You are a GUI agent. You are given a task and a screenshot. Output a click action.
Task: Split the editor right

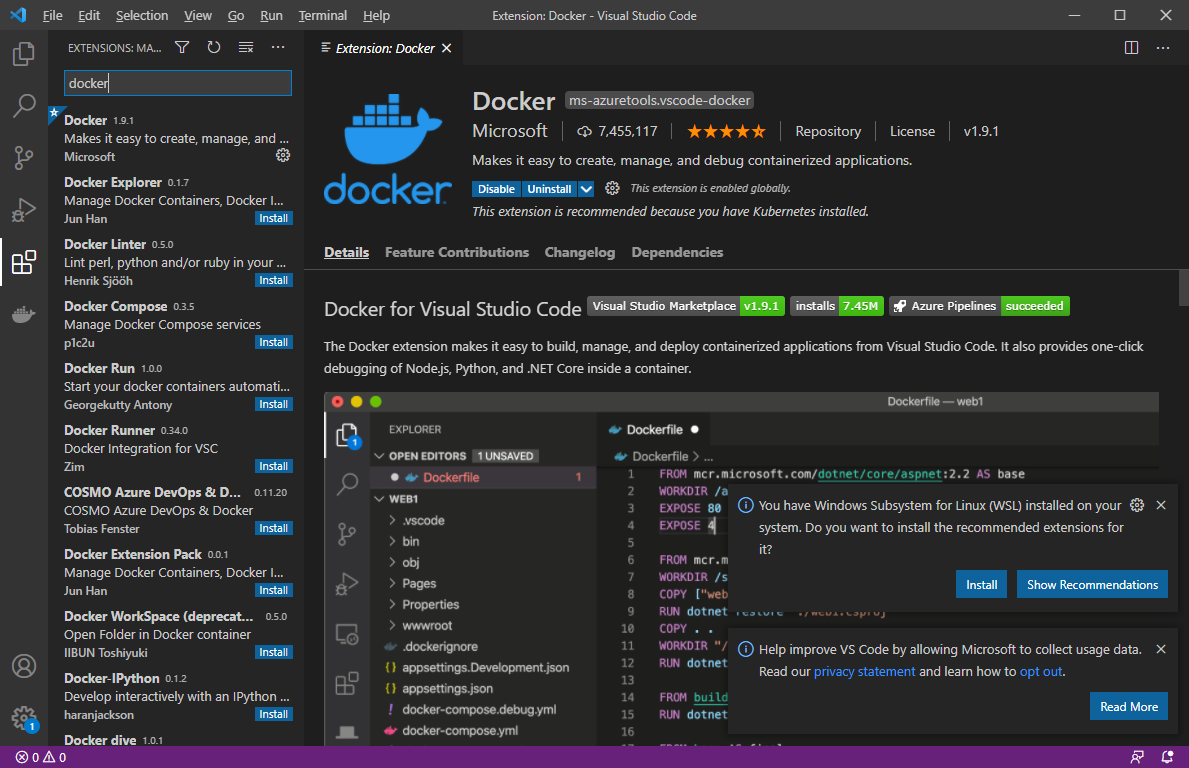coord(1131,48)
